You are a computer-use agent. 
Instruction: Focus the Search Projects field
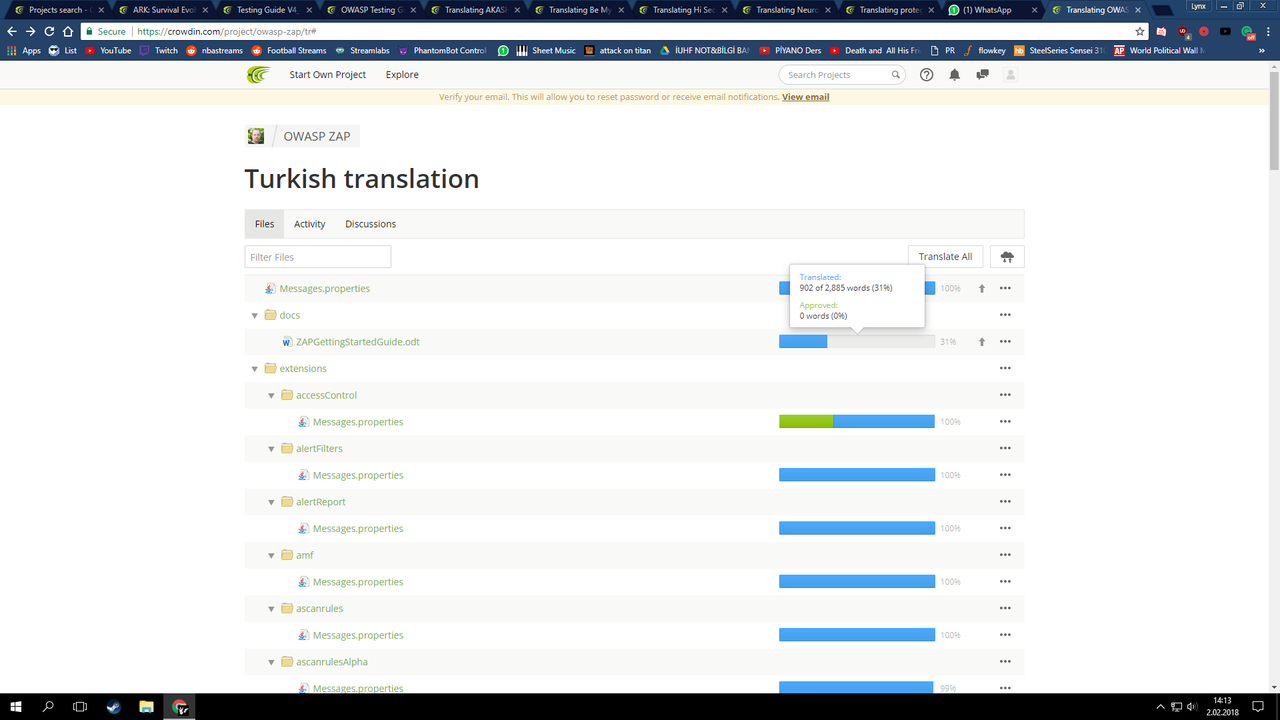842,75
